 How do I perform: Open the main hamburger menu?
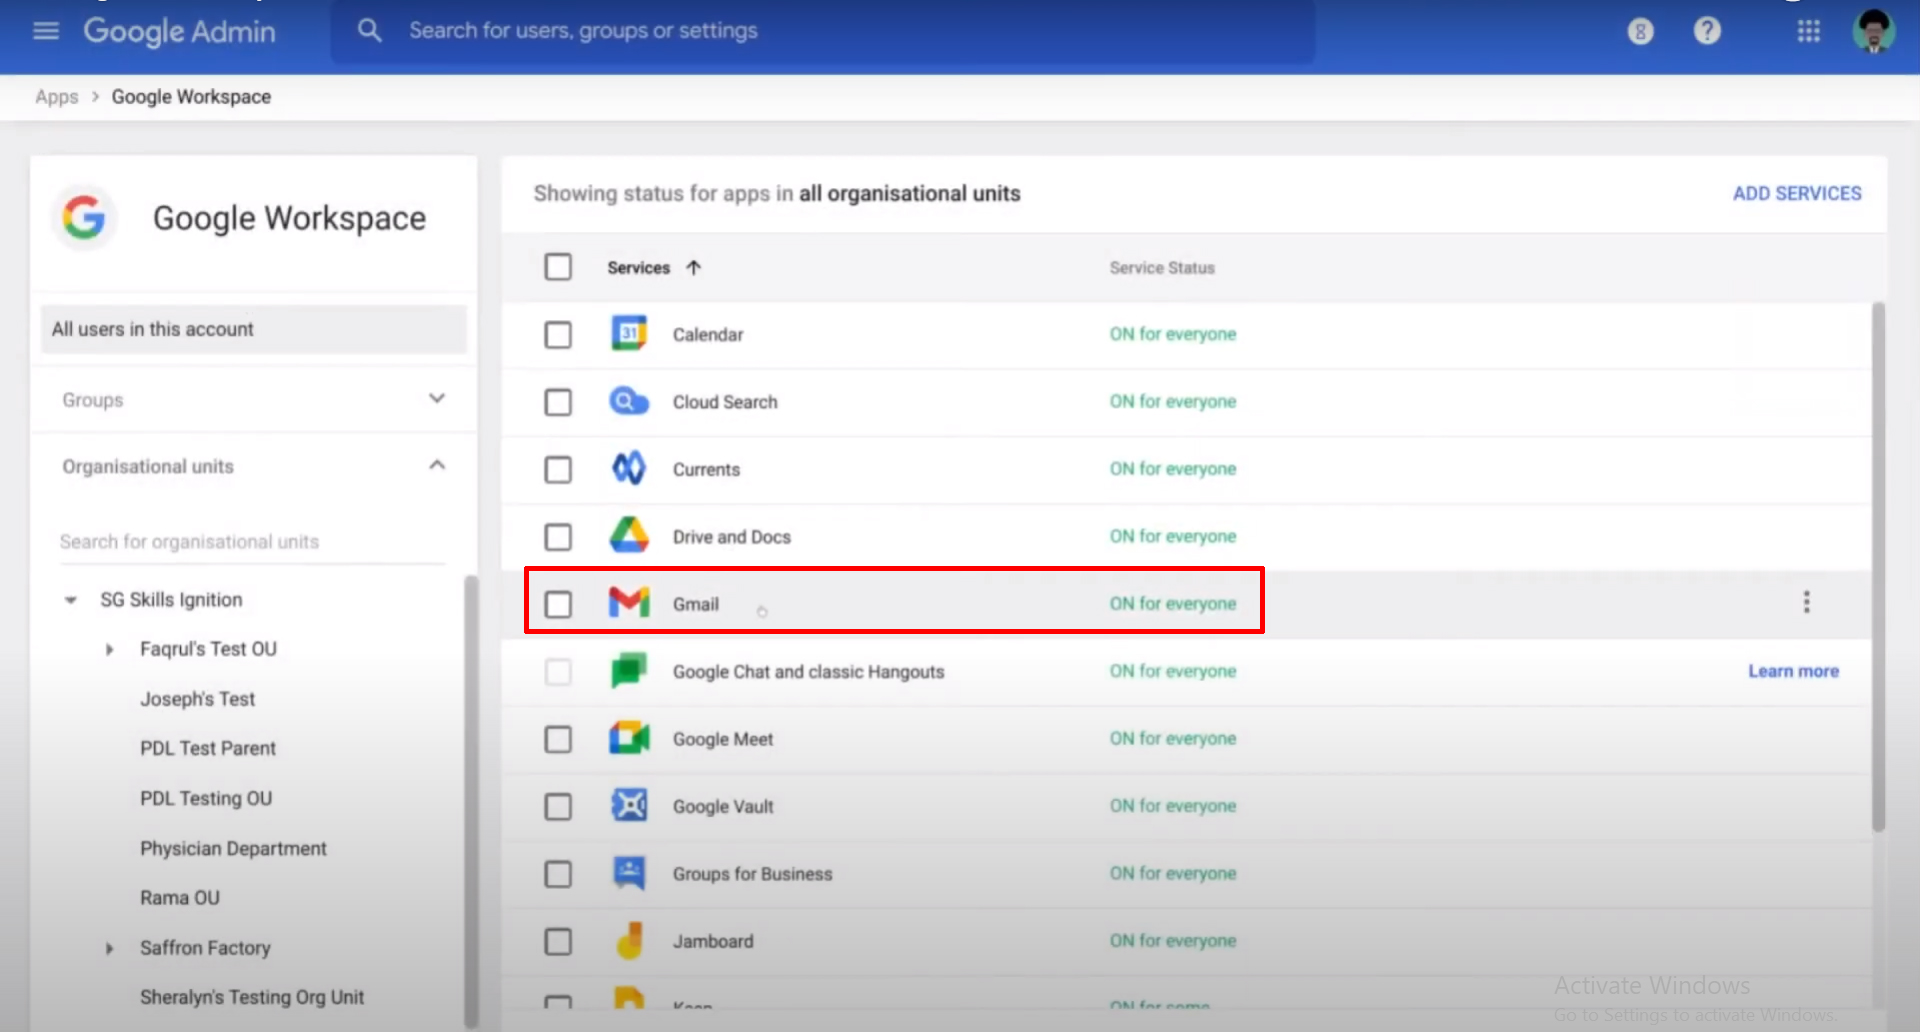pos(46,31)
